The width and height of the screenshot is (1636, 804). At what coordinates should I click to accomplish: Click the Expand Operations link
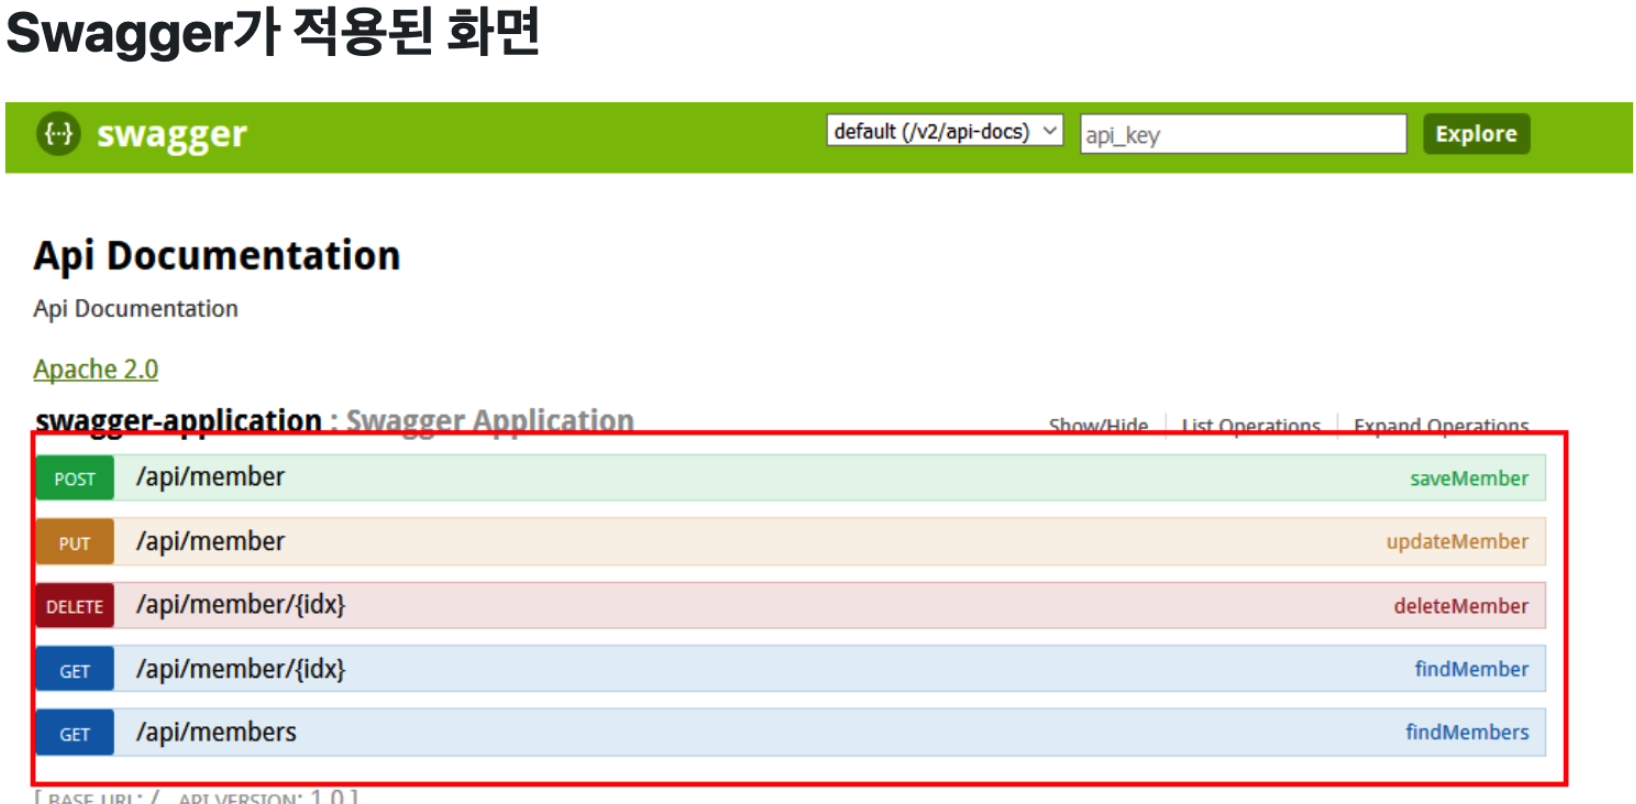1441,426
